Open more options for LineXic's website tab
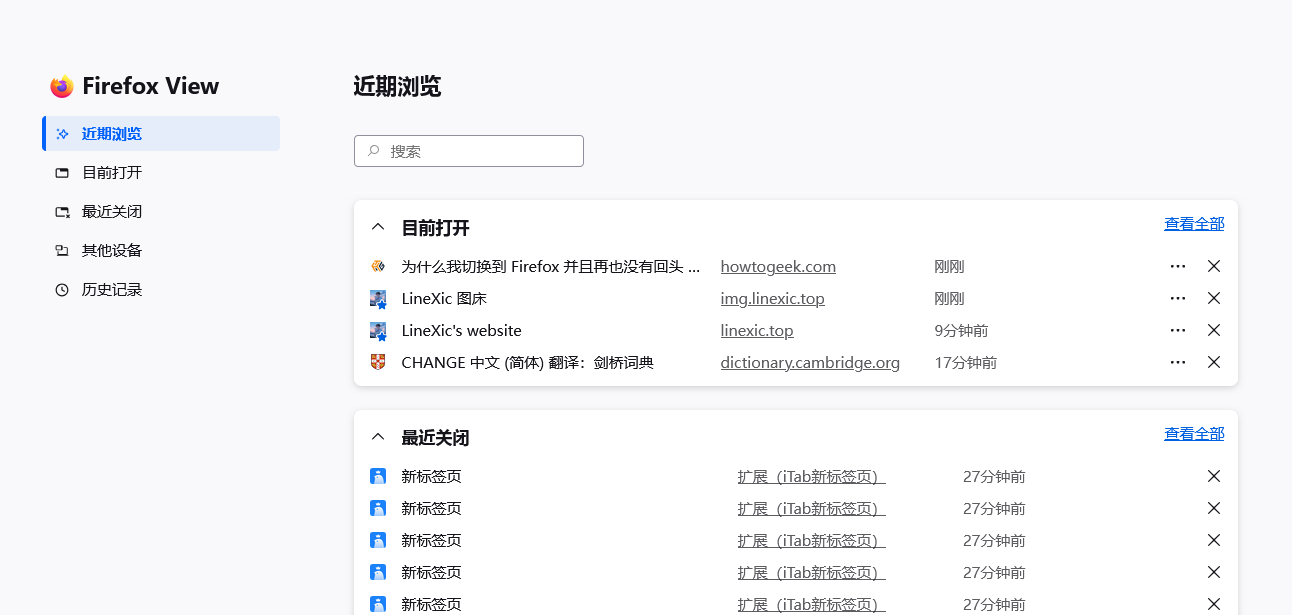The width and height of the screenshot is (1292, 615). (x=1178, y=330)
